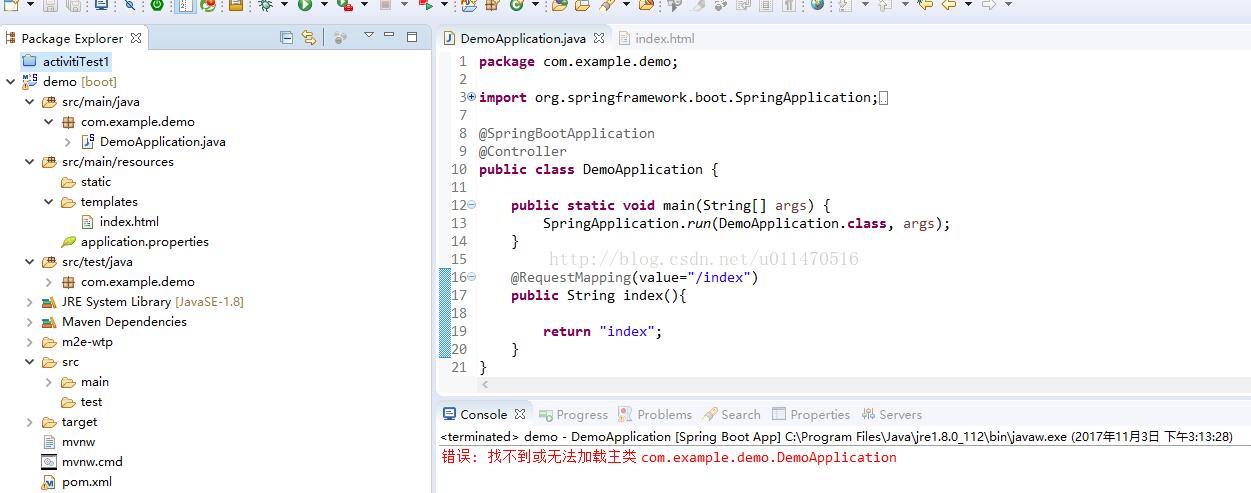This screenshot has width=1251, height=493.
Task: Collapse All in Package Explorer
Action: pos(286,38)
